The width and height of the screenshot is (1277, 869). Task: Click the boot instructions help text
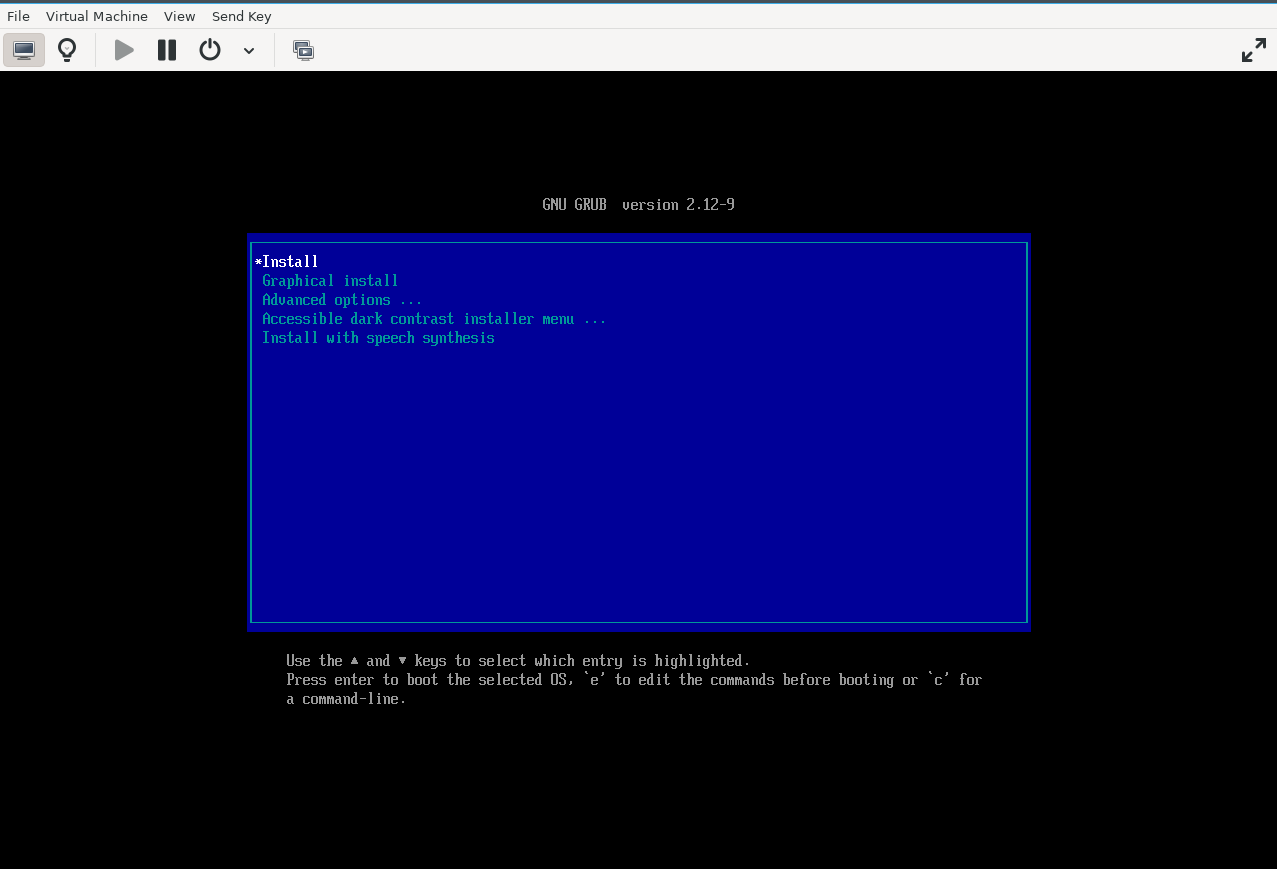click(633, 679)
